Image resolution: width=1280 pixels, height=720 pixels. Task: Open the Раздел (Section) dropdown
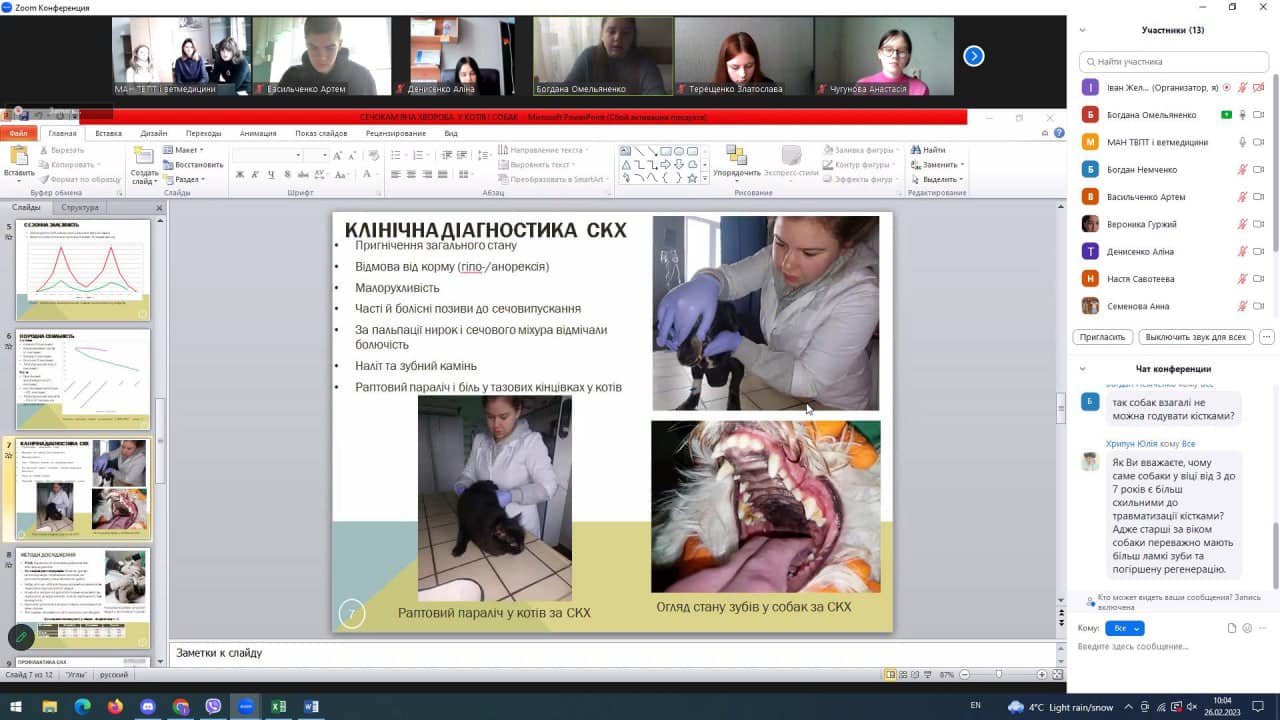pos(184,179)
